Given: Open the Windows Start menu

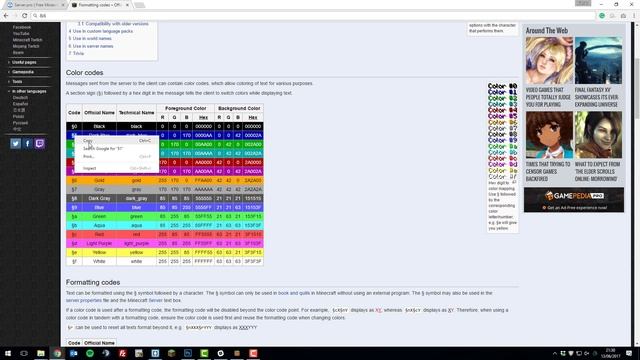Looking at the screenshot, I should coord(8,353).
